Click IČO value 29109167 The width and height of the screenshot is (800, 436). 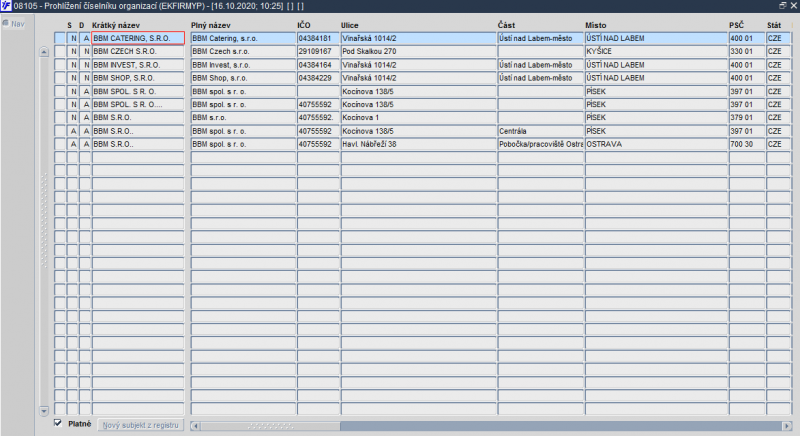click(x=318, y=52)
